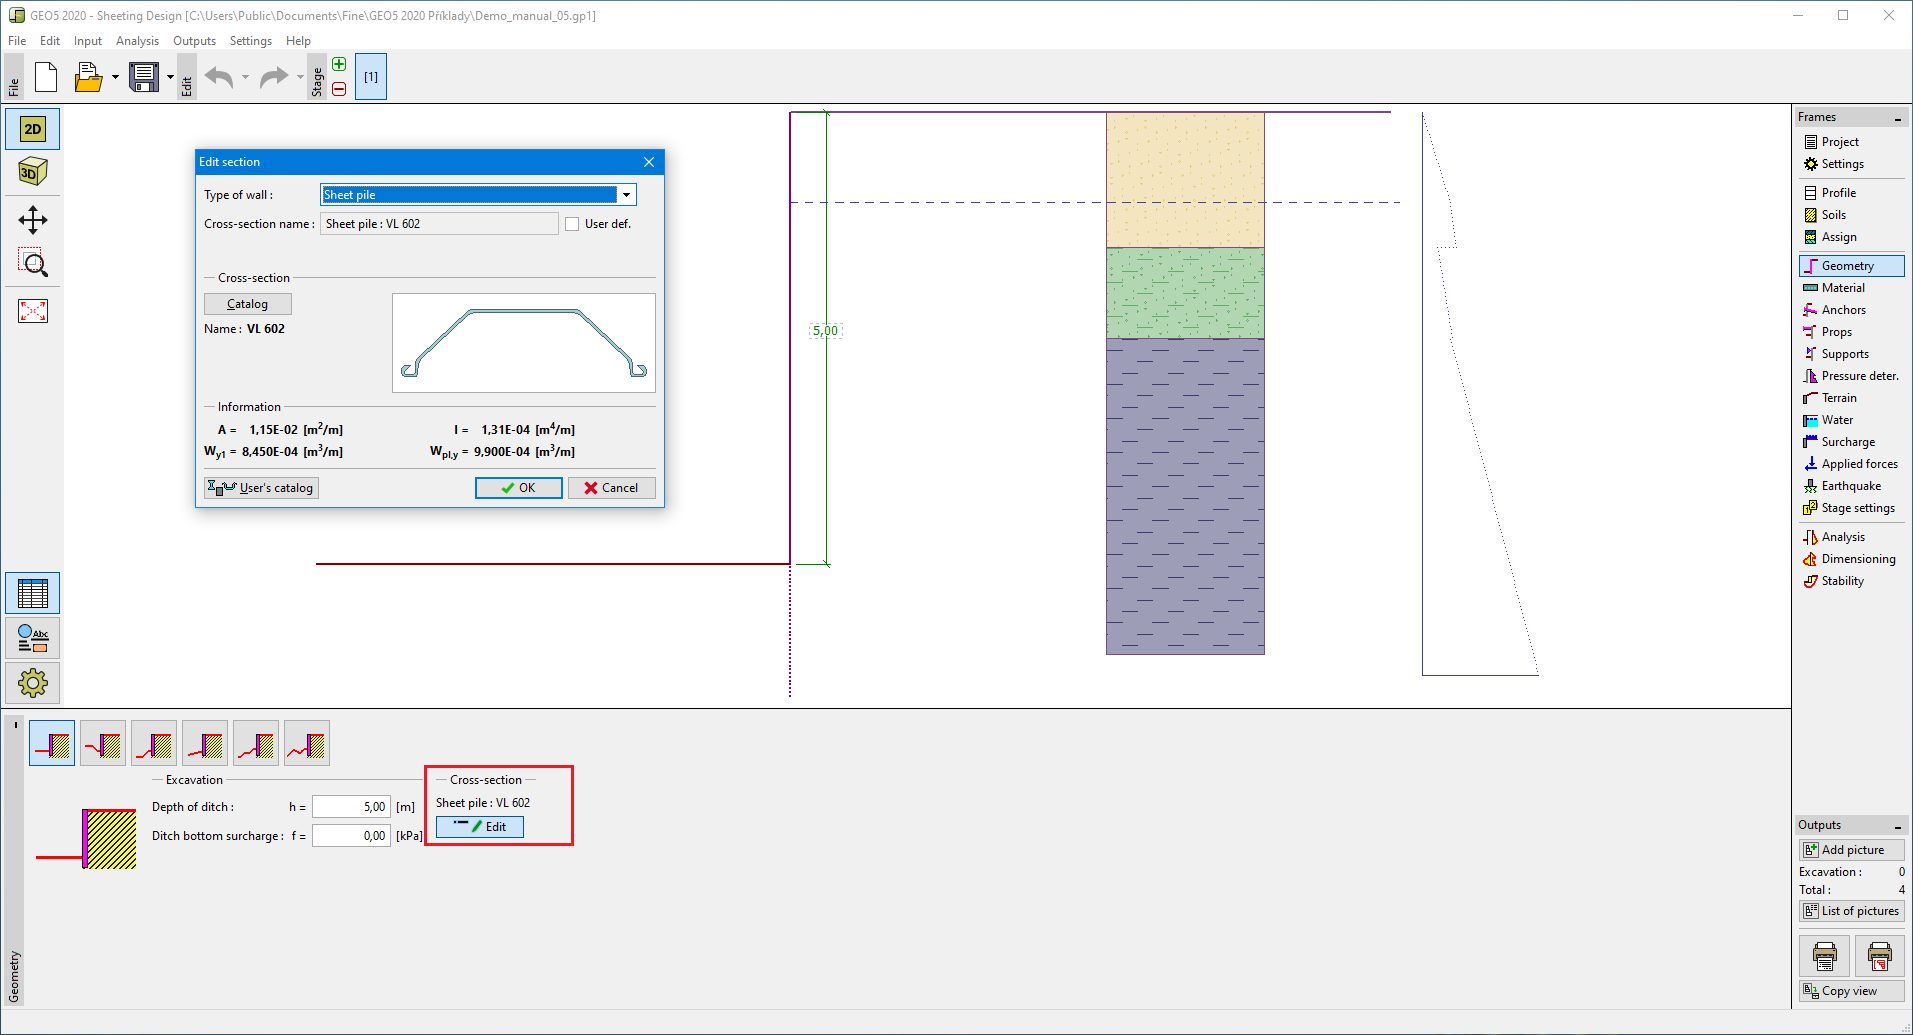The height and width of the screenshot is (1035, 1913).
Task: Select construction stage [1]
Action: pos(371,77)
